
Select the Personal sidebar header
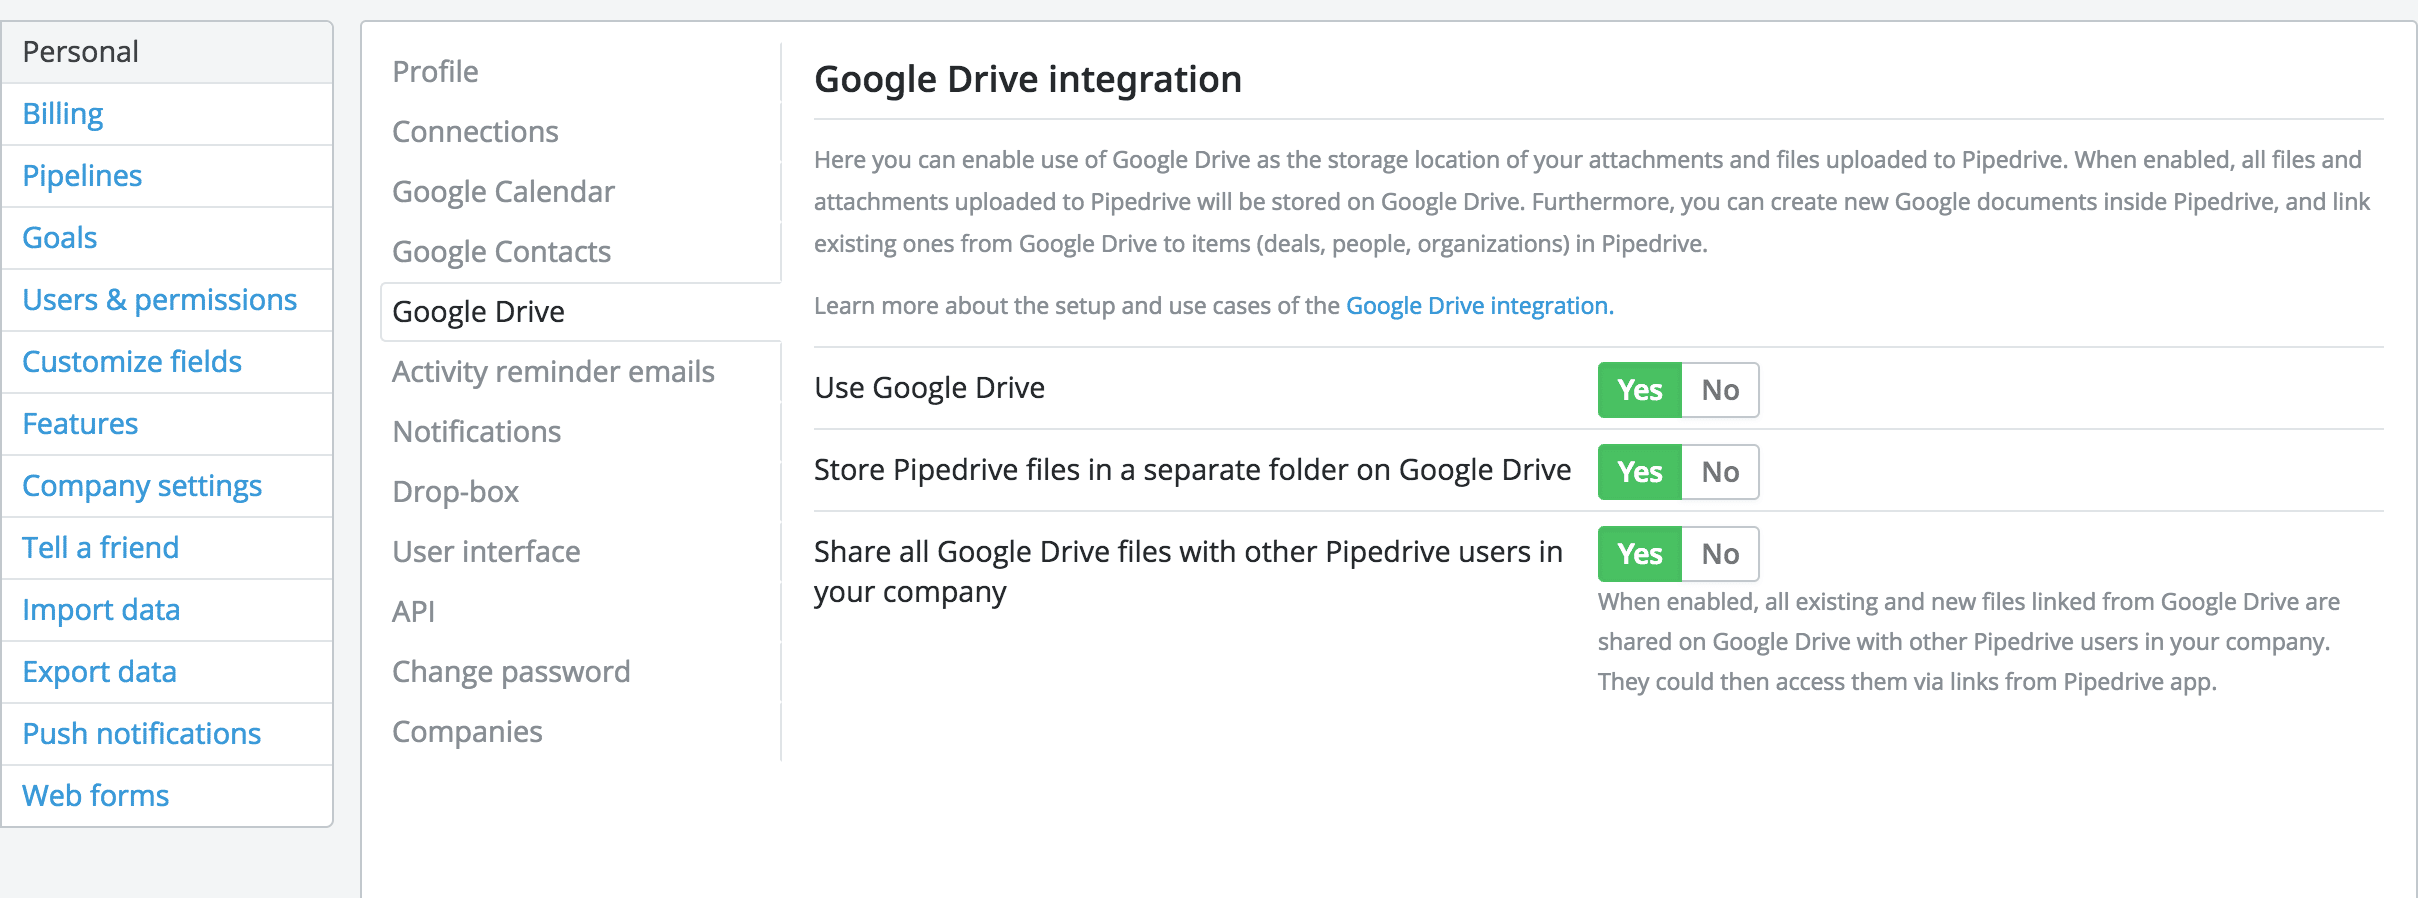coord(167,52)
